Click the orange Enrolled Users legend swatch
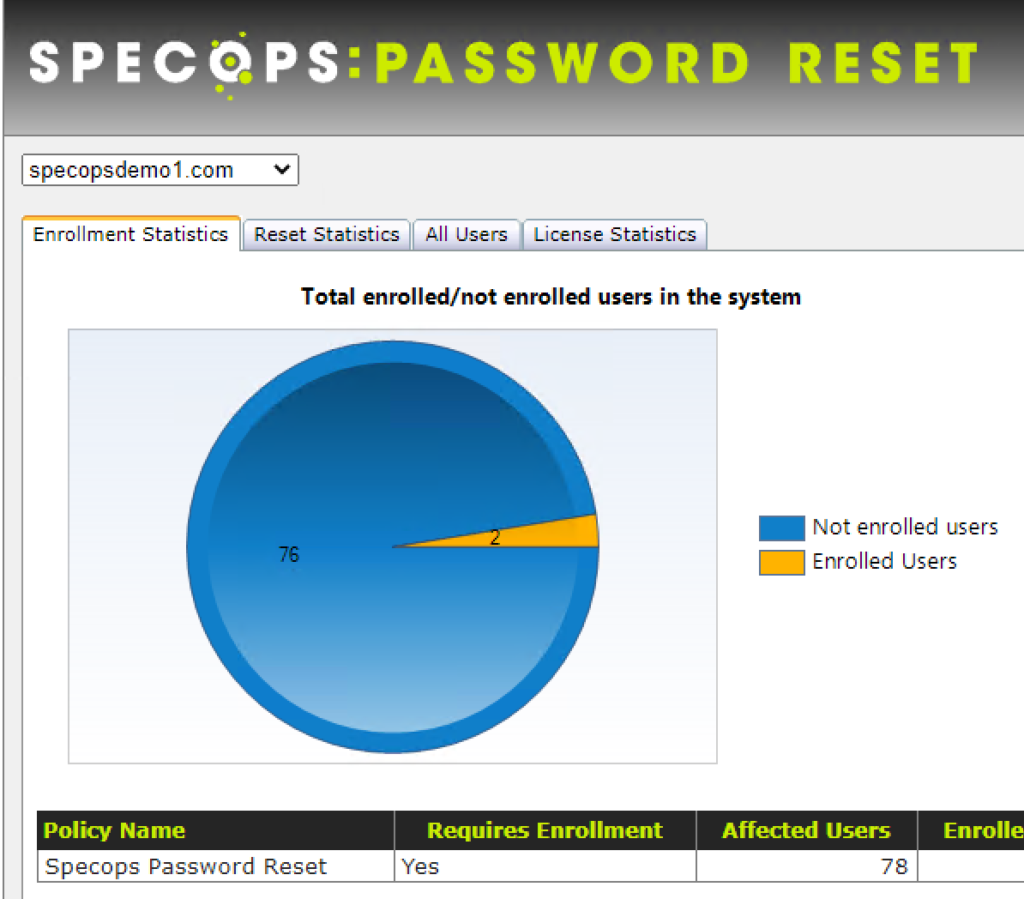This screenshot has width=1024, height=899. [x=781, y=562]
